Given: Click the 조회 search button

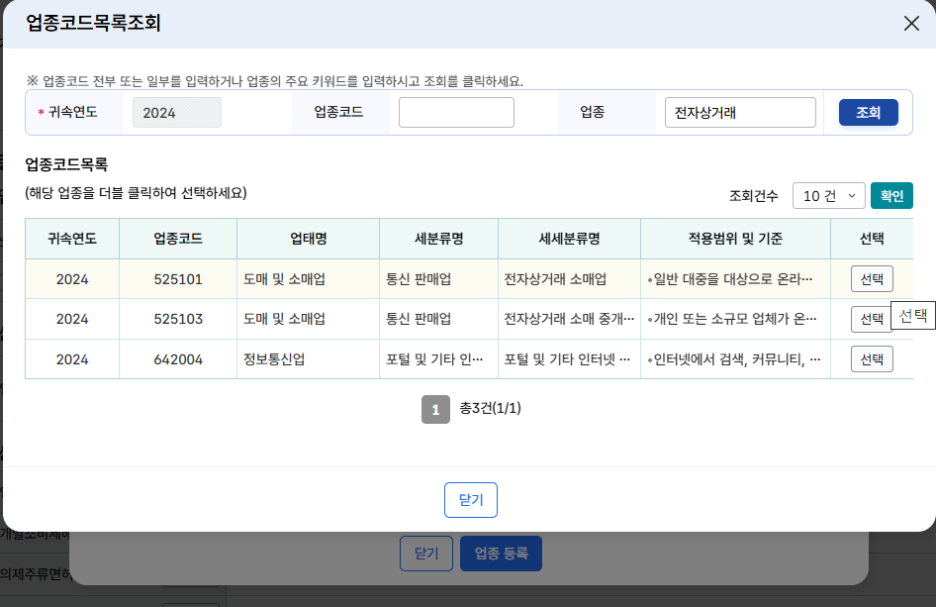Looking at the screenshot, I should click(868, 113).
